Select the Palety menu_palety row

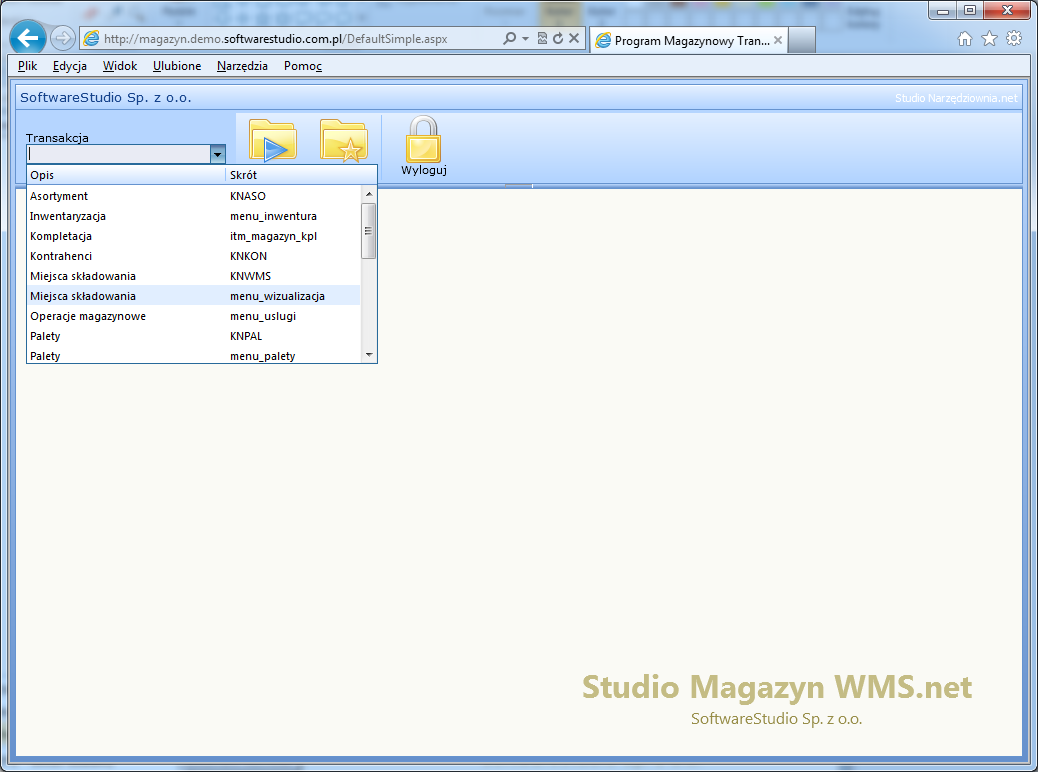[194, 355]
